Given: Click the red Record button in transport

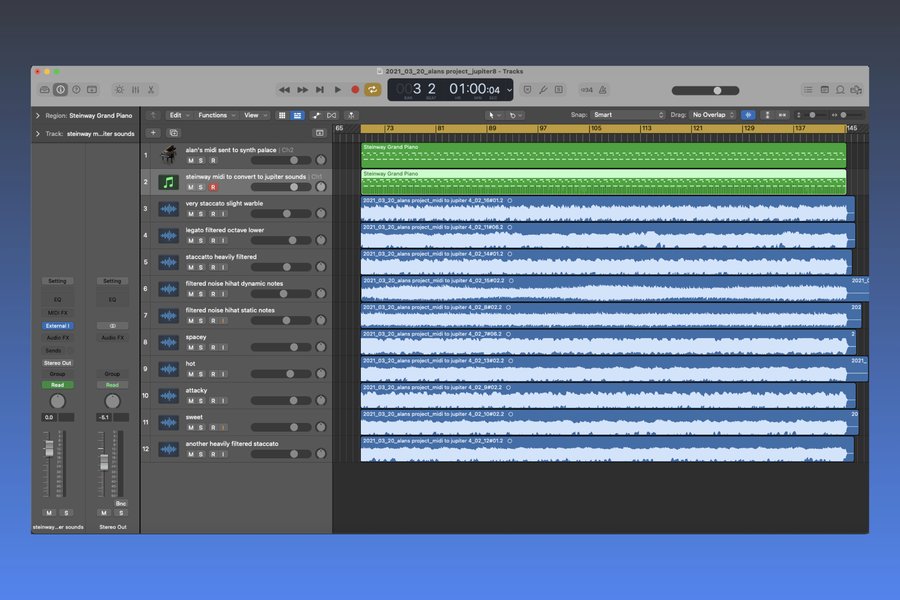Looking at the screenshot, I should (355, 90).
